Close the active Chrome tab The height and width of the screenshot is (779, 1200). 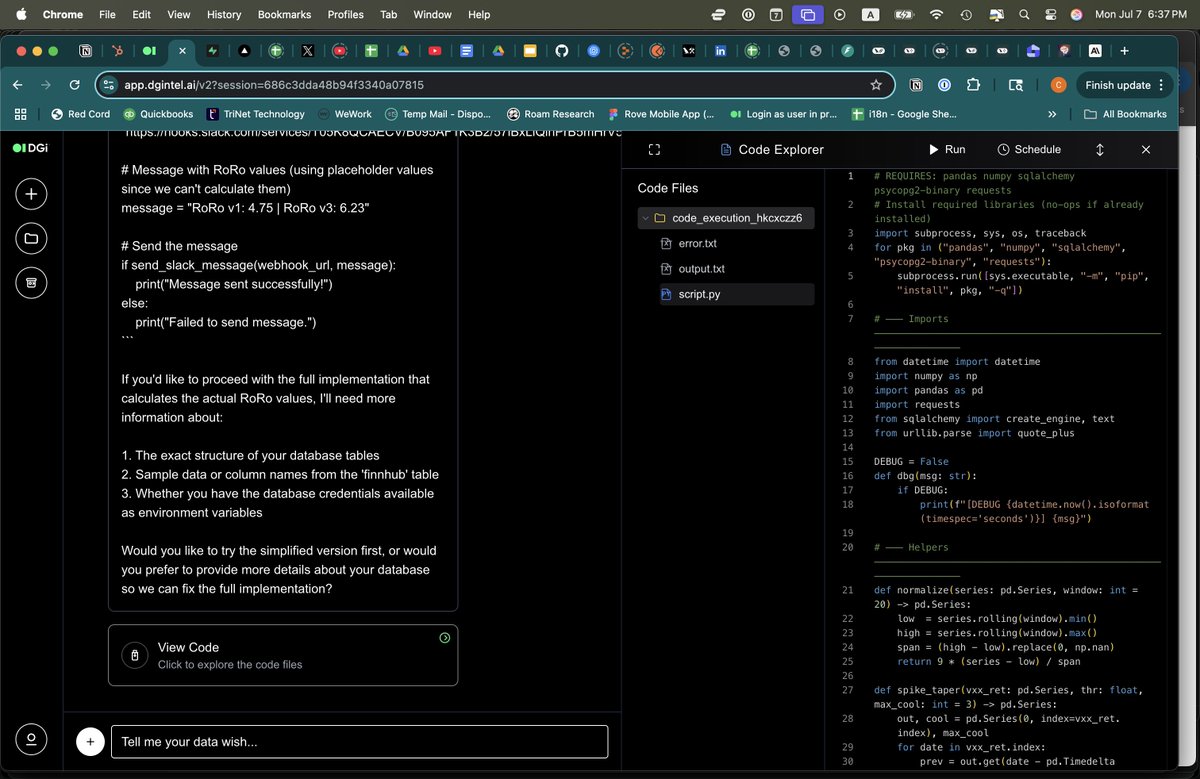(181, 51)
